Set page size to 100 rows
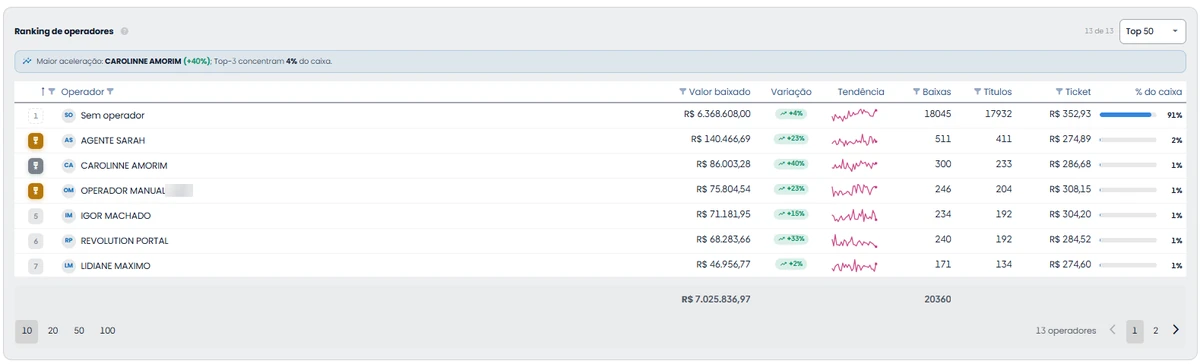Screen dimensions: 1200x364 [x=107, y=330]
